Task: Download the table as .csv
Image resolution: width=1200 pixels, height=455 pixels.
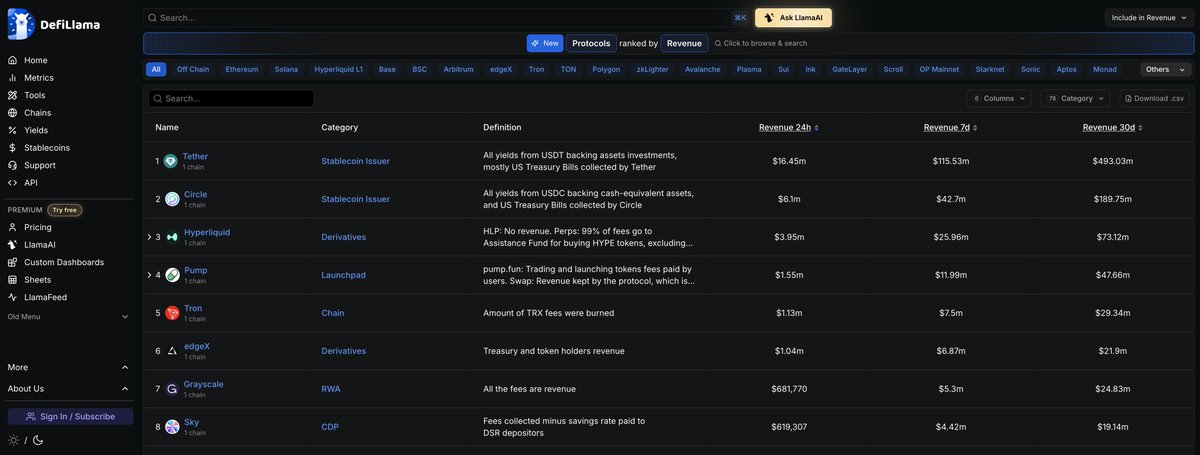Action: coord(1155,98)
